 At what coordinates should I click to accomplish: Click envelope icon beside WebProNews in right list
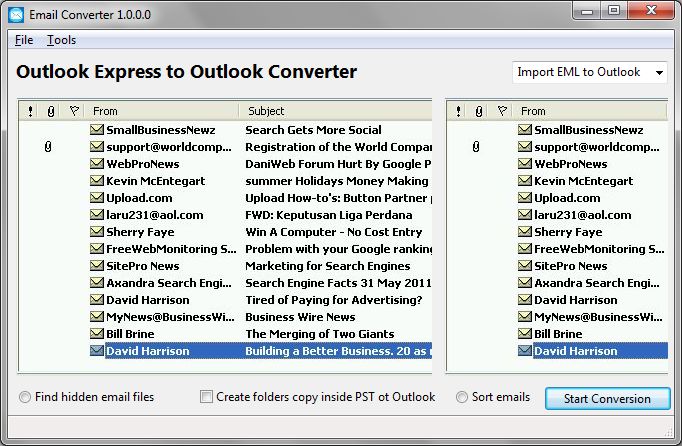coord(525,164)
